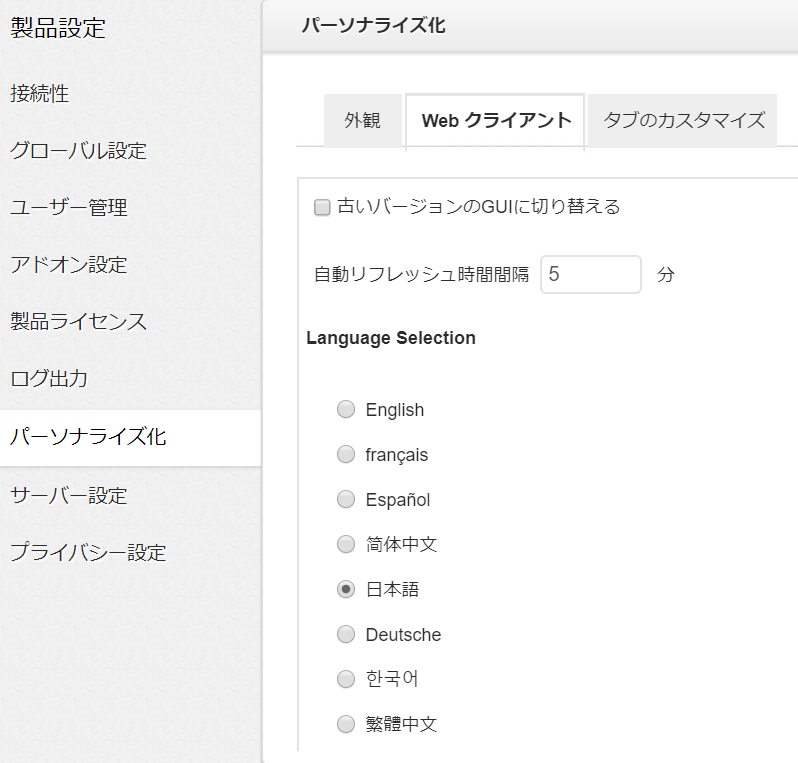Enable 古いバージョンのGUIに切り替える checkbox

coord(322,207)
